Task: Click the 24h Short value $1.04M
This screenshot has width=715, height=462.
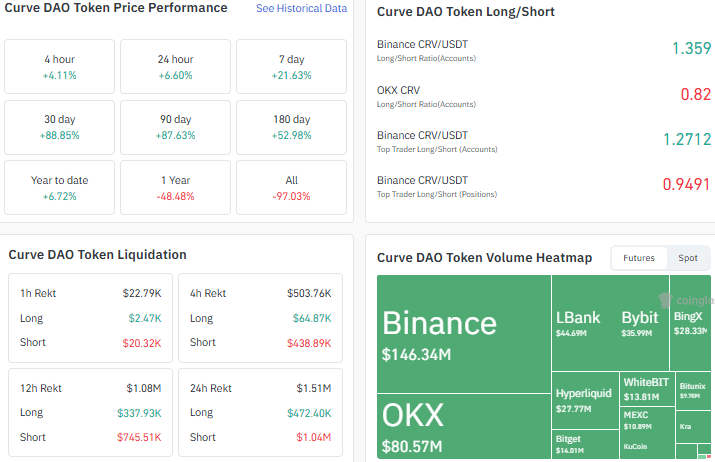Action: [314, 437]
